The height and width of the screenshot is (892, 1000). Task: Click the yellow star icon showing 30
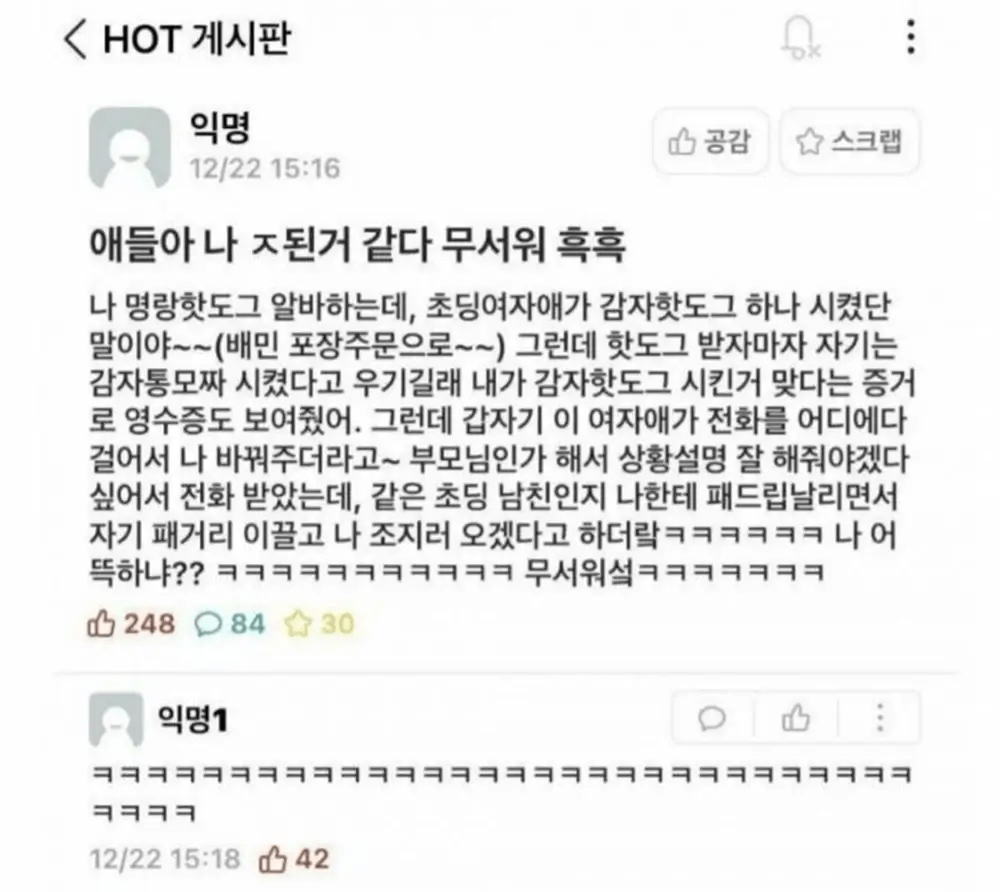coord(298,624)
